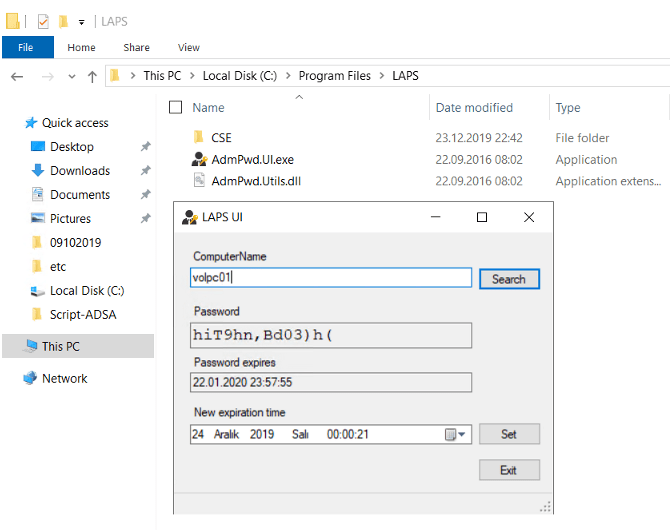Click into the ComputerName text field
This screenshot has height=530, width=671.
(x=330, y=278)
